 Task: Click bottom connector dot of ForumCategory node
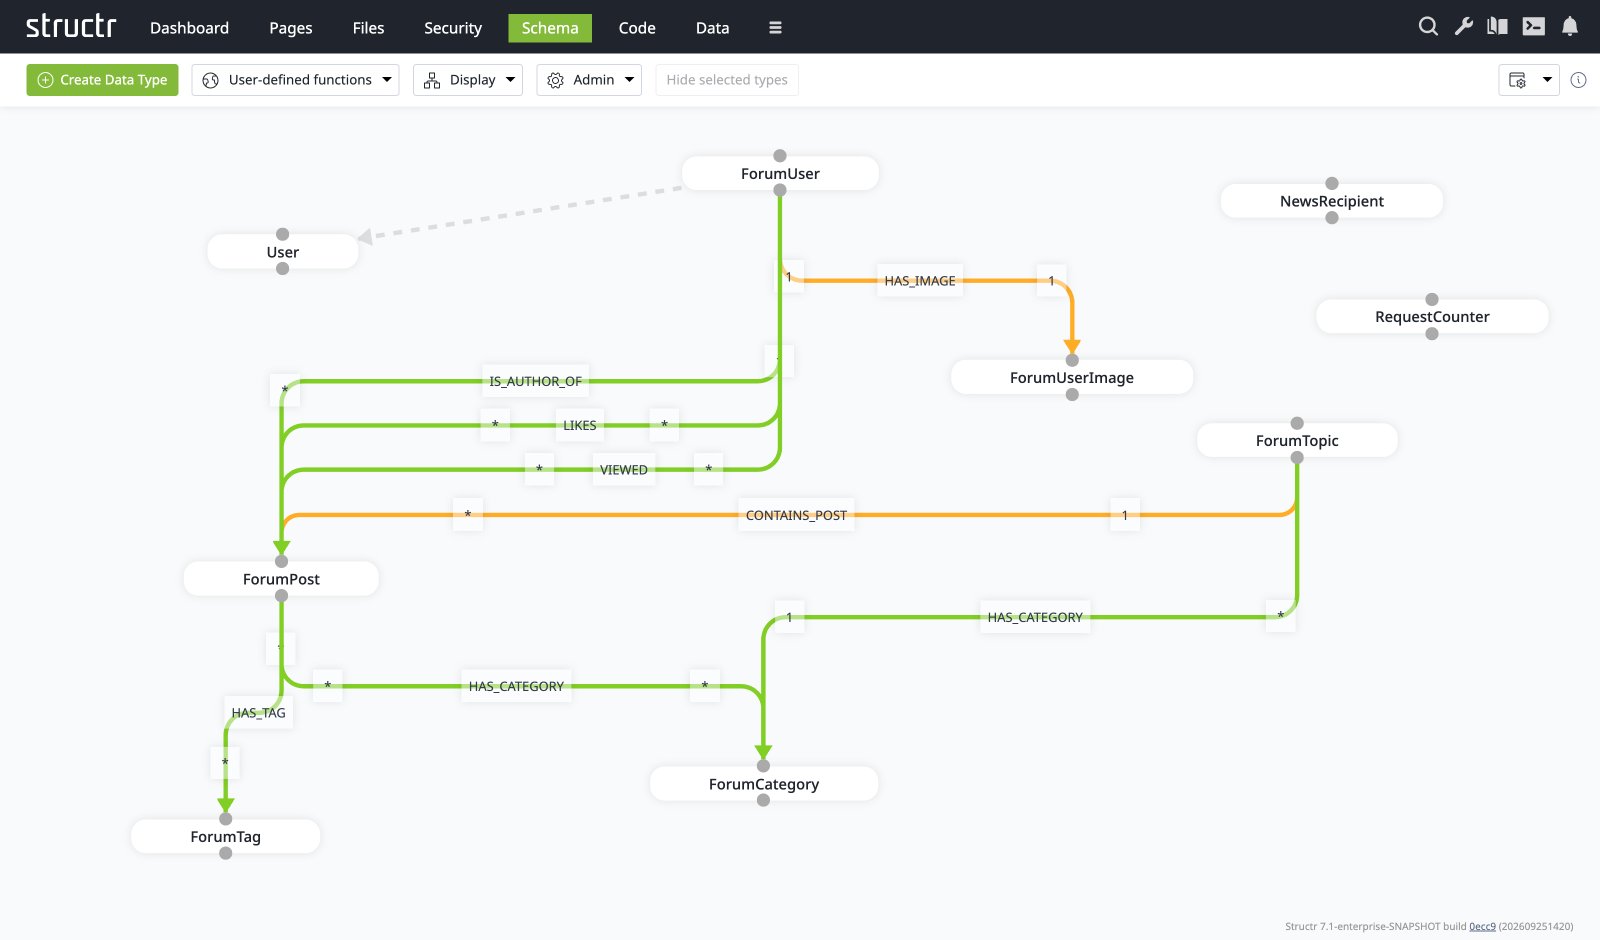[x=764, y=800]
